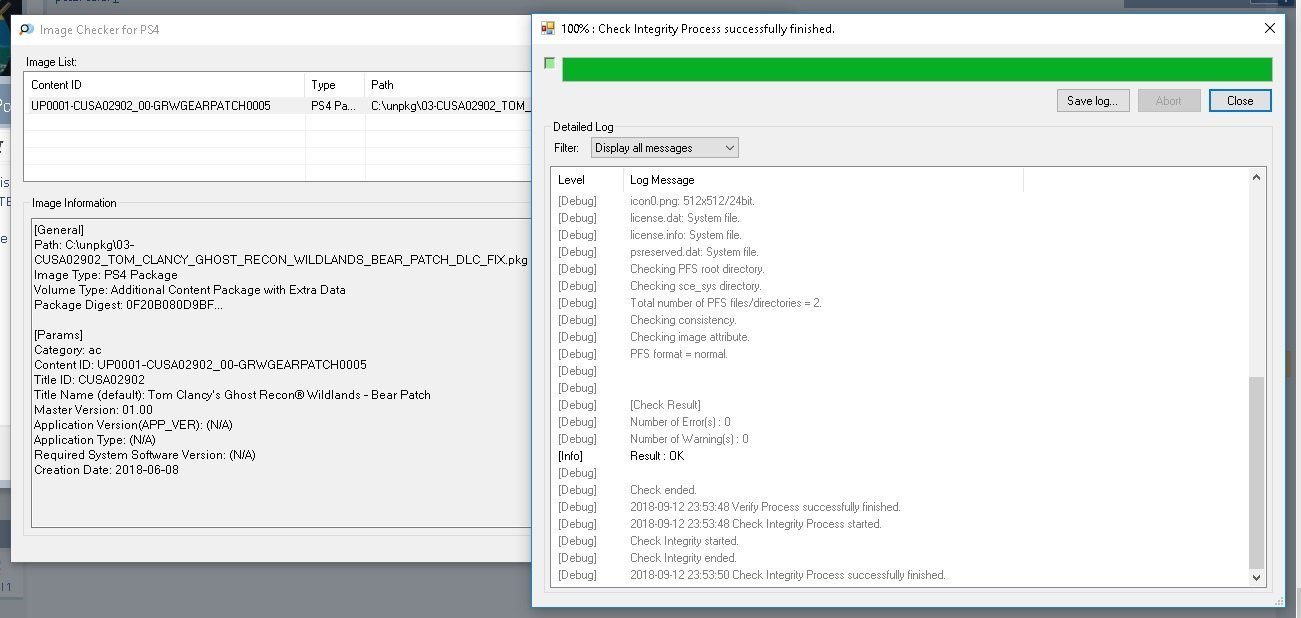Click the C:\unpkg\03-CUSA02902 path cell
Screen dimensions: 1301x618
coord(448,106)
